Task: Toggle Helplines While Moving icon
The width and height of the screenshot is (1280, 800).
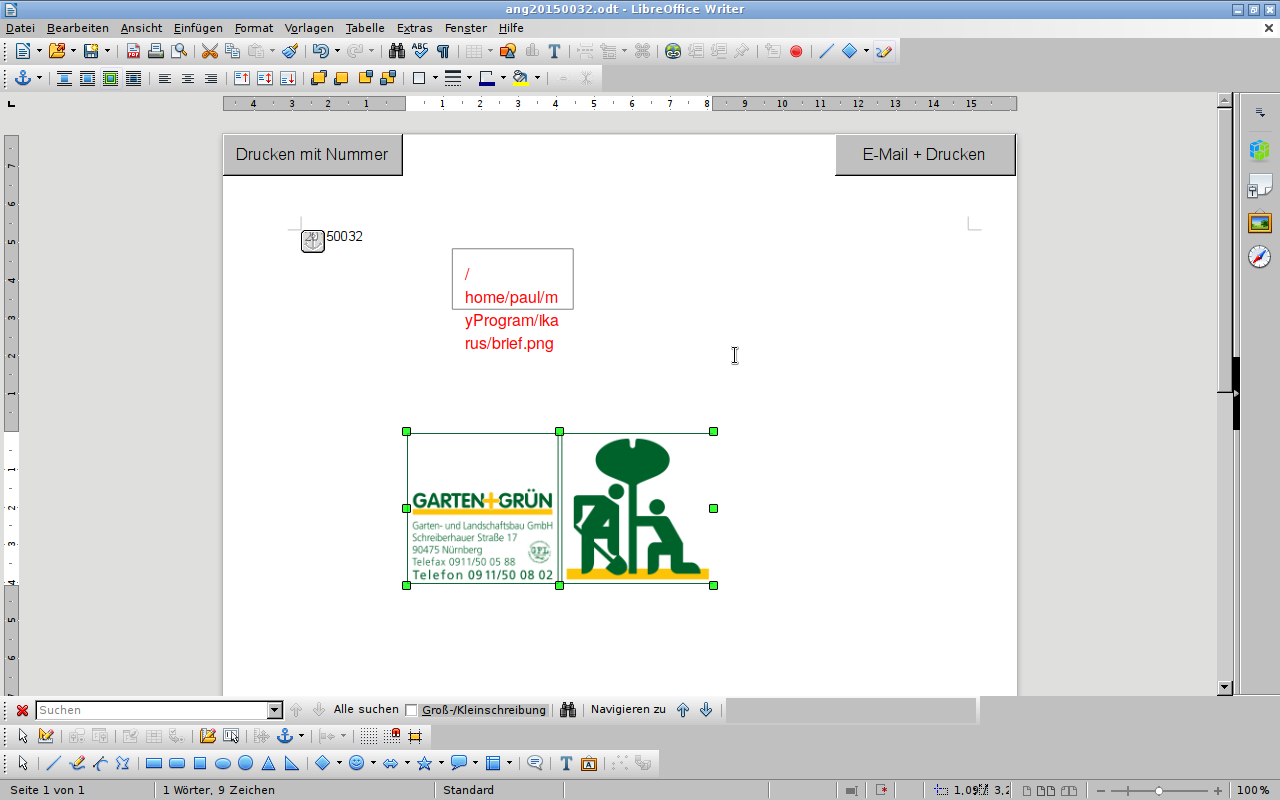Action: click(x=415, y=736)
